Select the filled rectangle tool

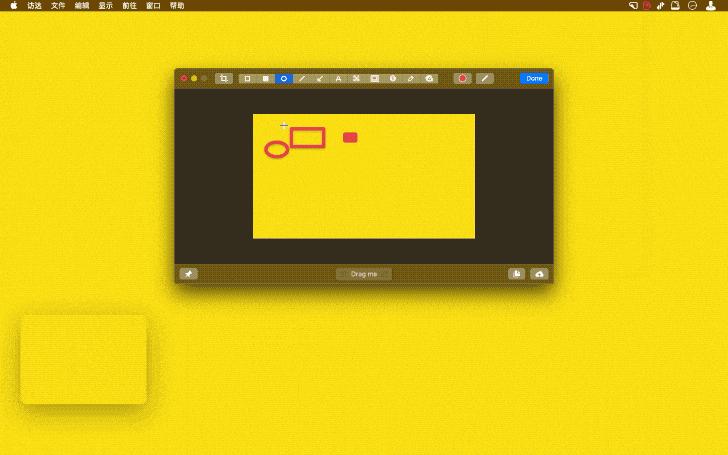(x=265, y=78)
